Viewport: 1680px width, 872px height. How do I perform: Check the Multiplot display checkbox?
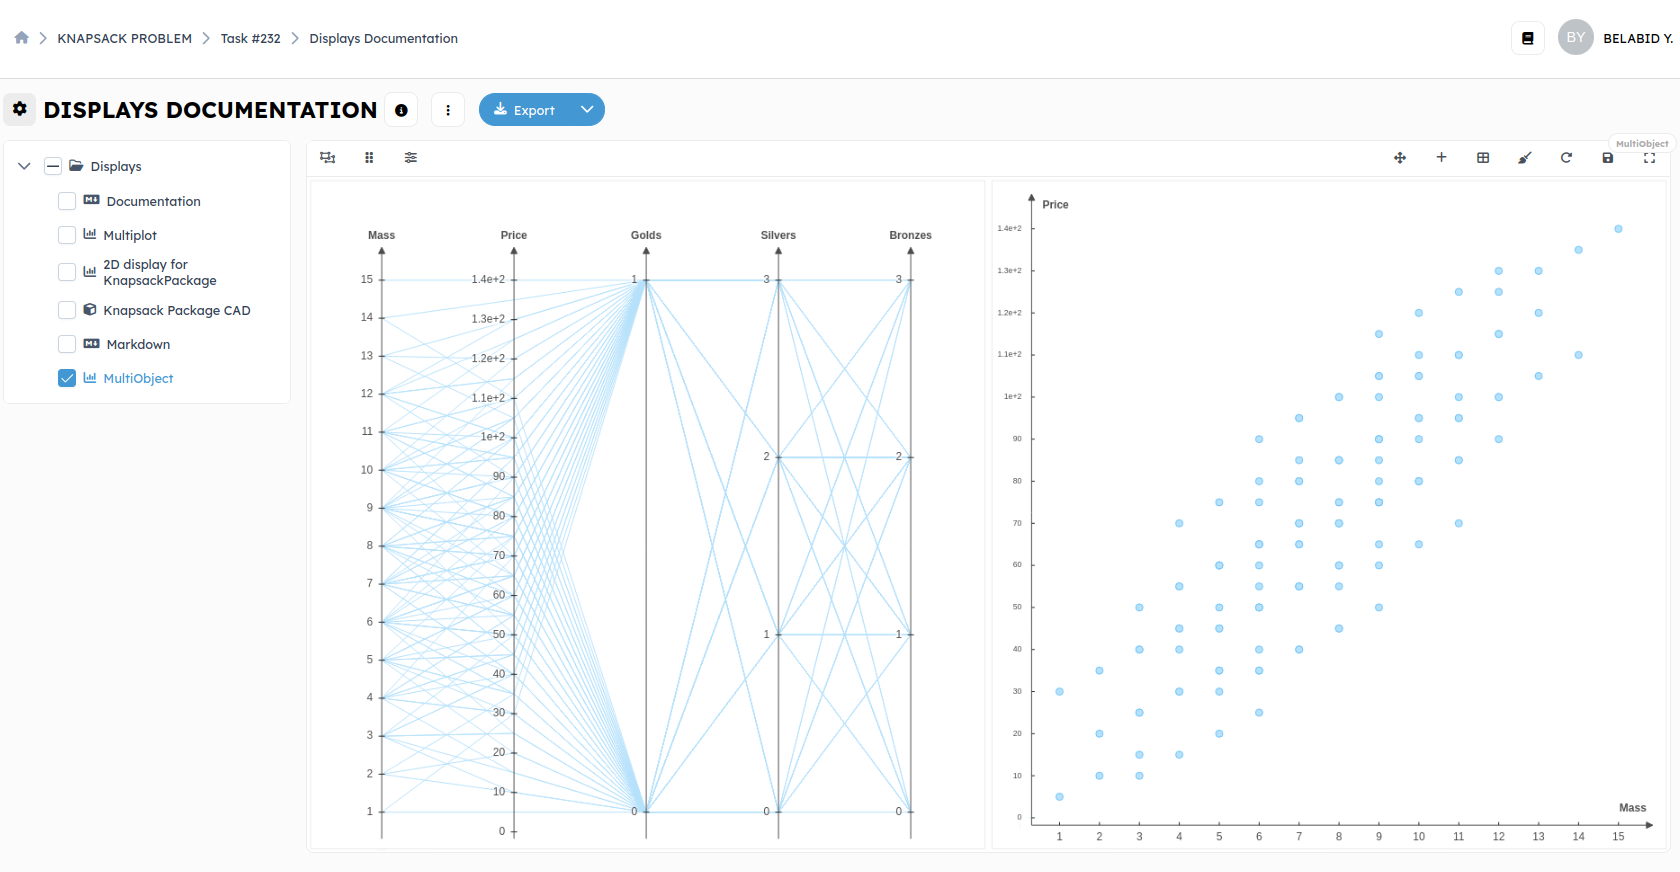click(x=67, y=235)
